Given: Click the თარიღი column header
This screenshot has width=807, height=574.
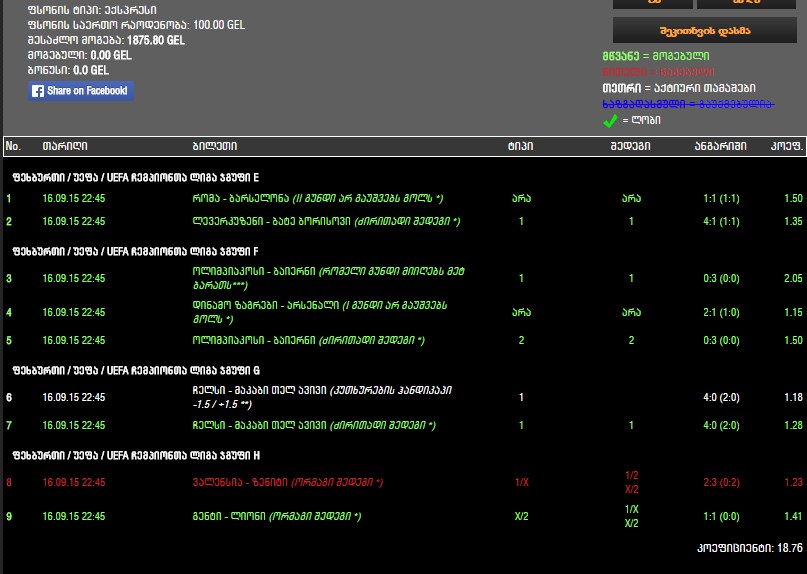Looking at the screenshot, I should pos(65,146).
